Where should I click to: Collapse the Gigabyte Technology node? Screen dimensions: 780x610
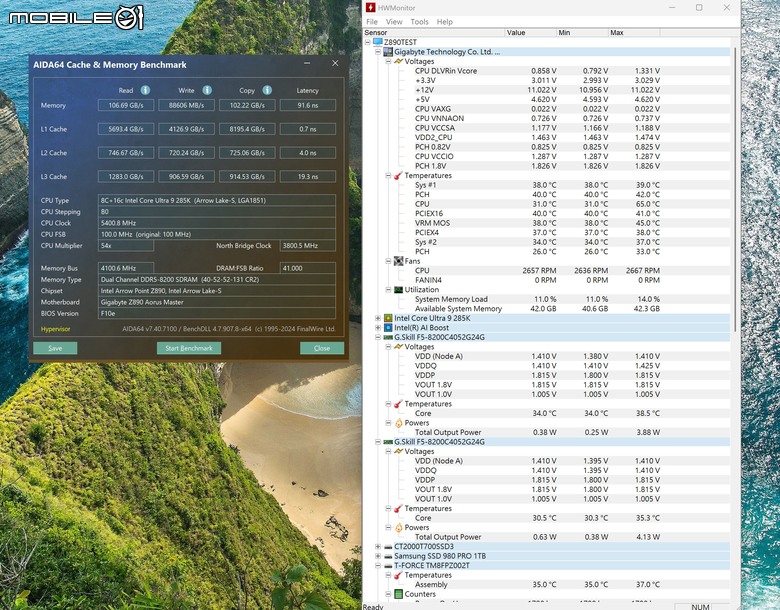(x=378, y=52)
